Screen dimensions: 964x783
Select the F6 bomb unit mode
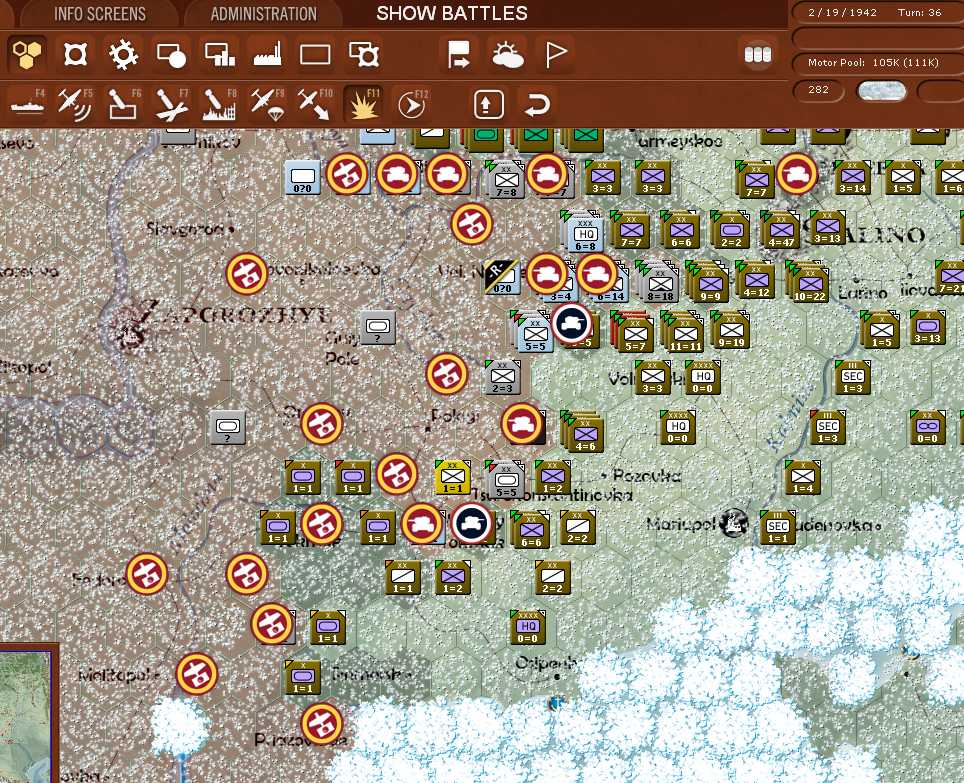[123, 103]
